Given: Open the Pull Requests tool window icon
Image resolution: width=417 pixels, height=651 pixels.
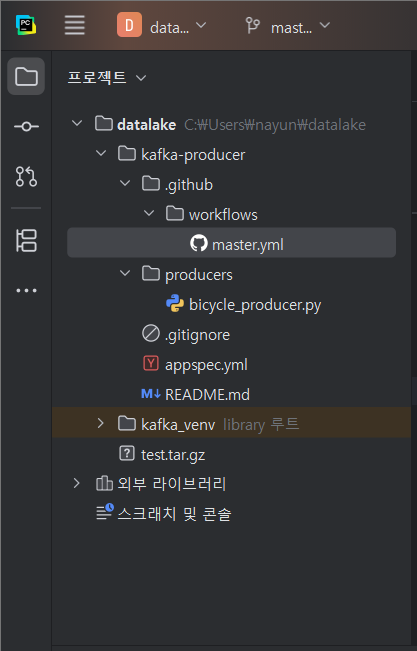Looking at the screenshot, I should (x=26, y=176).
